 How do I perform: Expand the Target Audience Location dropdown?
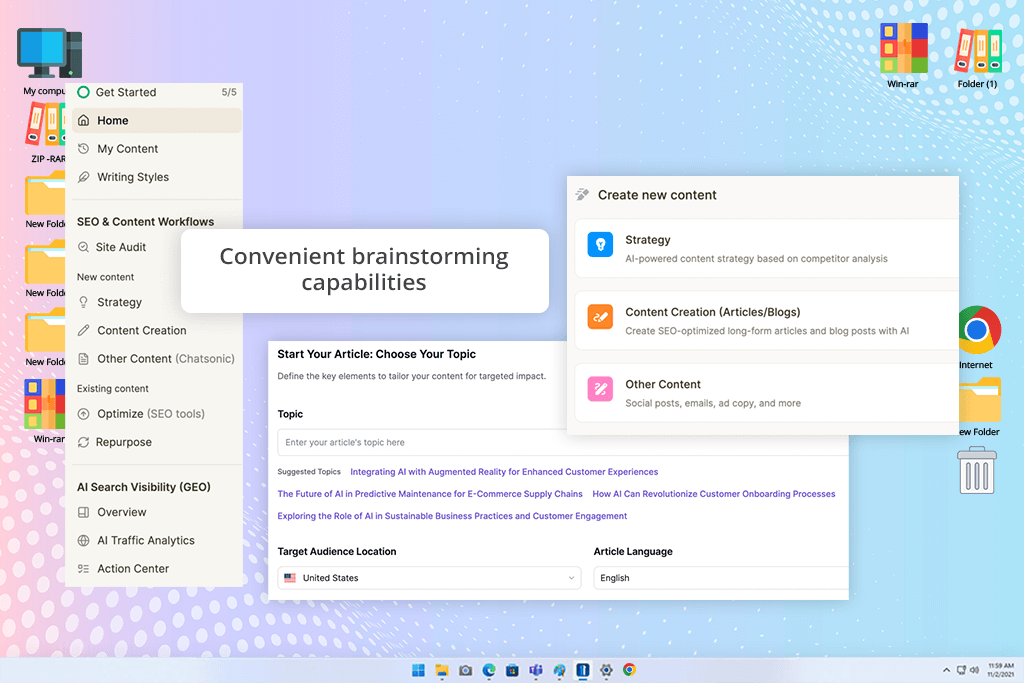coord(429,578)
